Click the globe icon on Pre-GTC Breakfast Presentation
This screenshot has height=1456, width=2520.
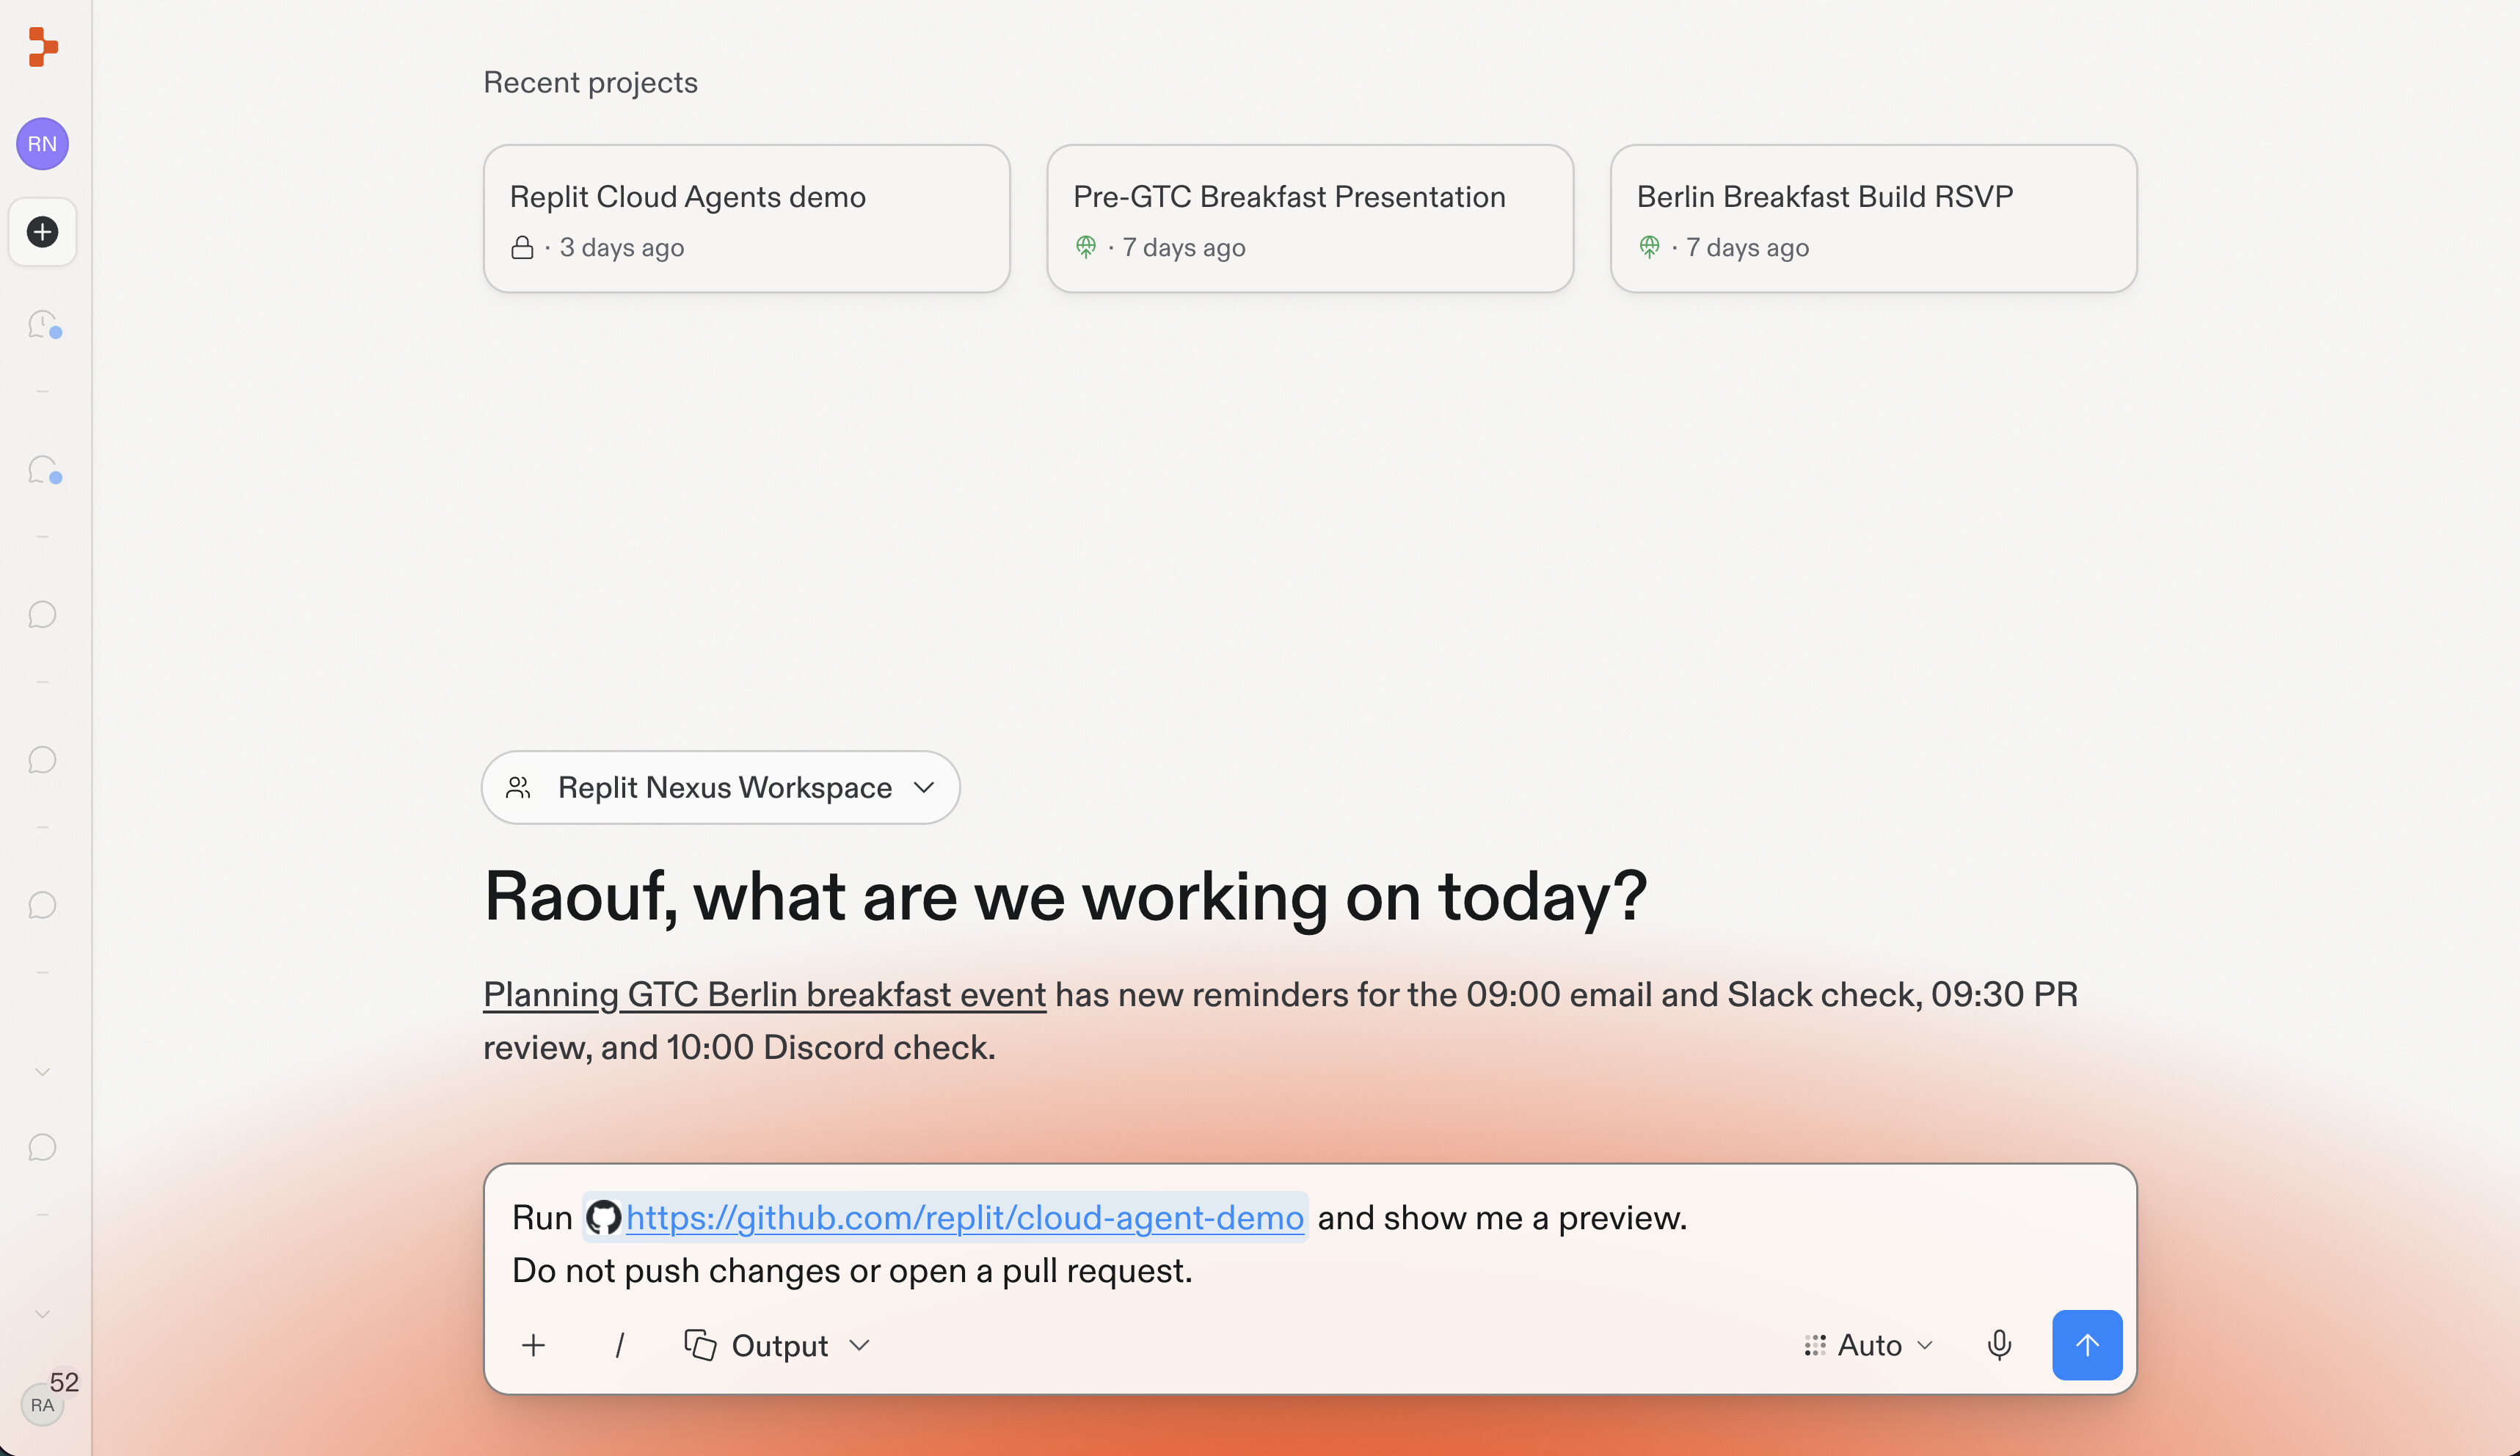(1086, 247)
